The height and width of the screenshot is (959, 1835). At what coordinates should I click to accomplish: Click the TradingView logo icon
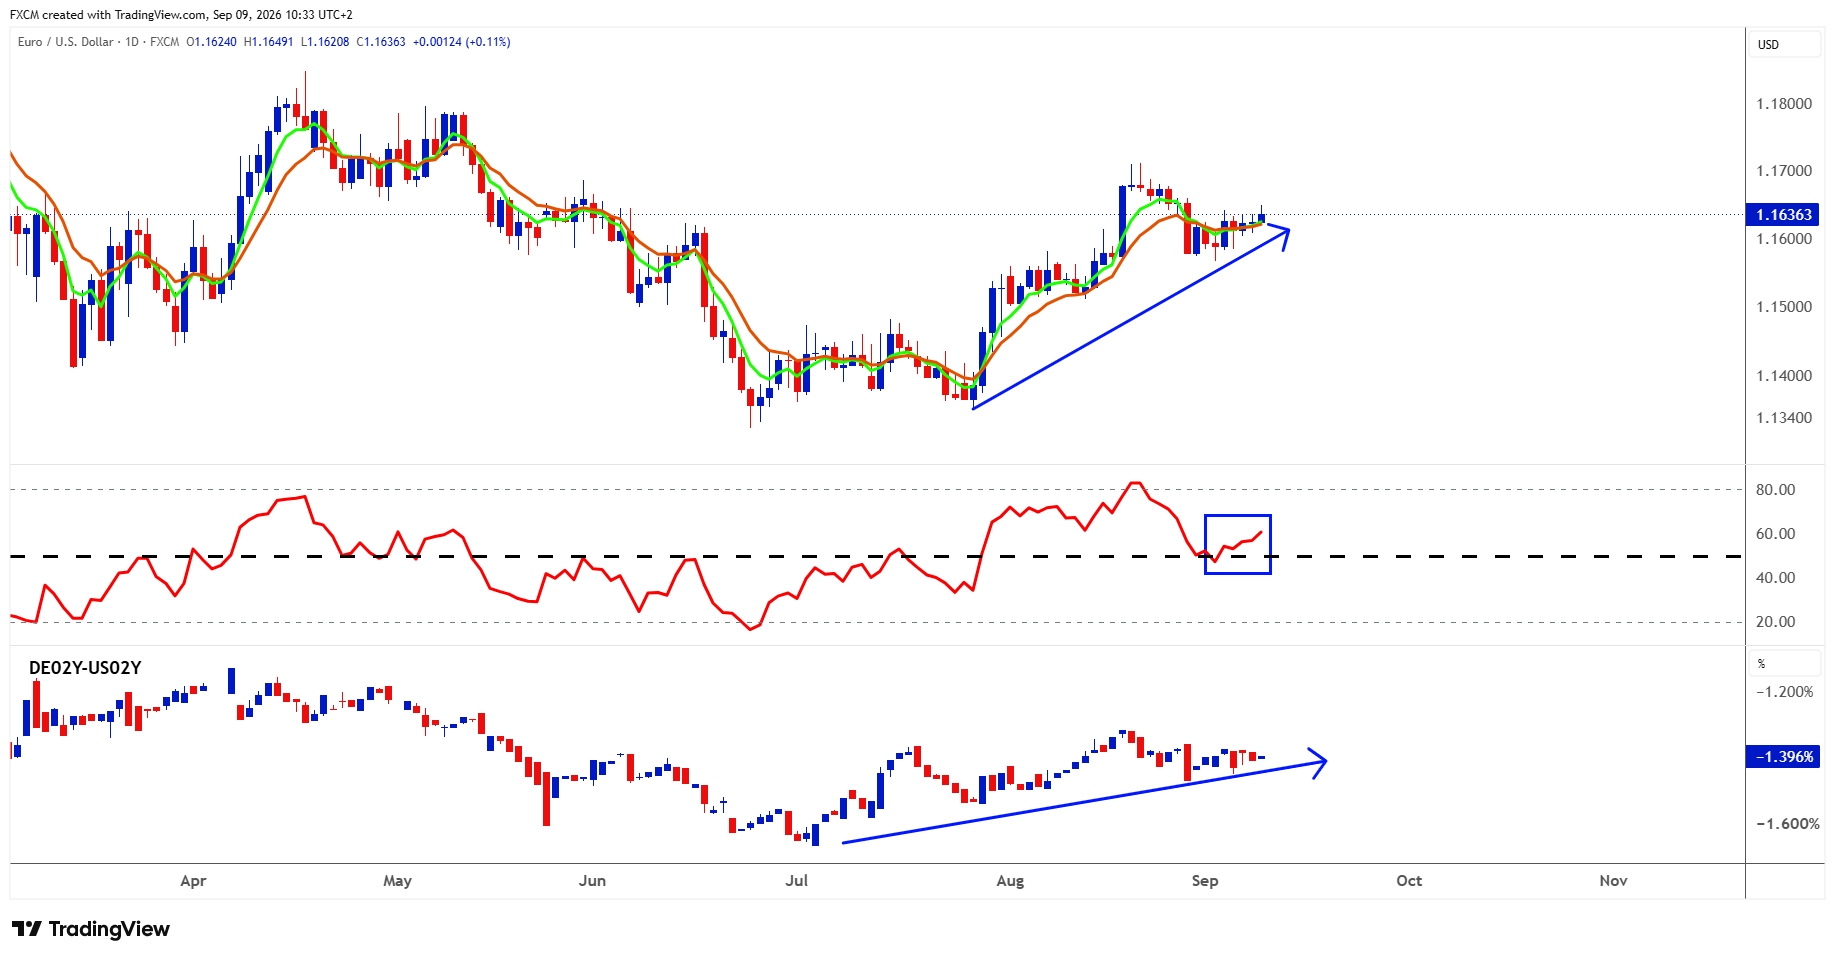click(x=27, y=929)
